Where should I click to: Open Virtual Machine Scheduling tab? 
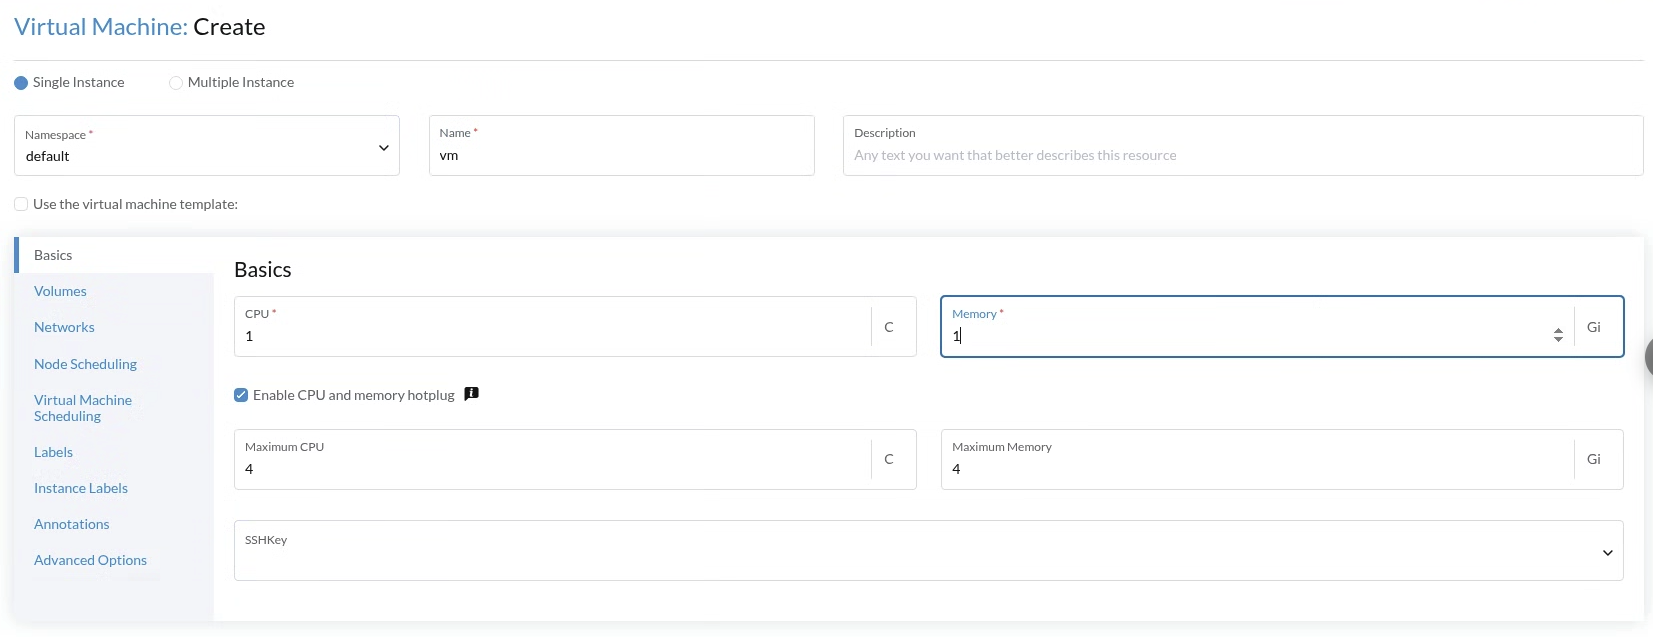(x=82, y=408)
